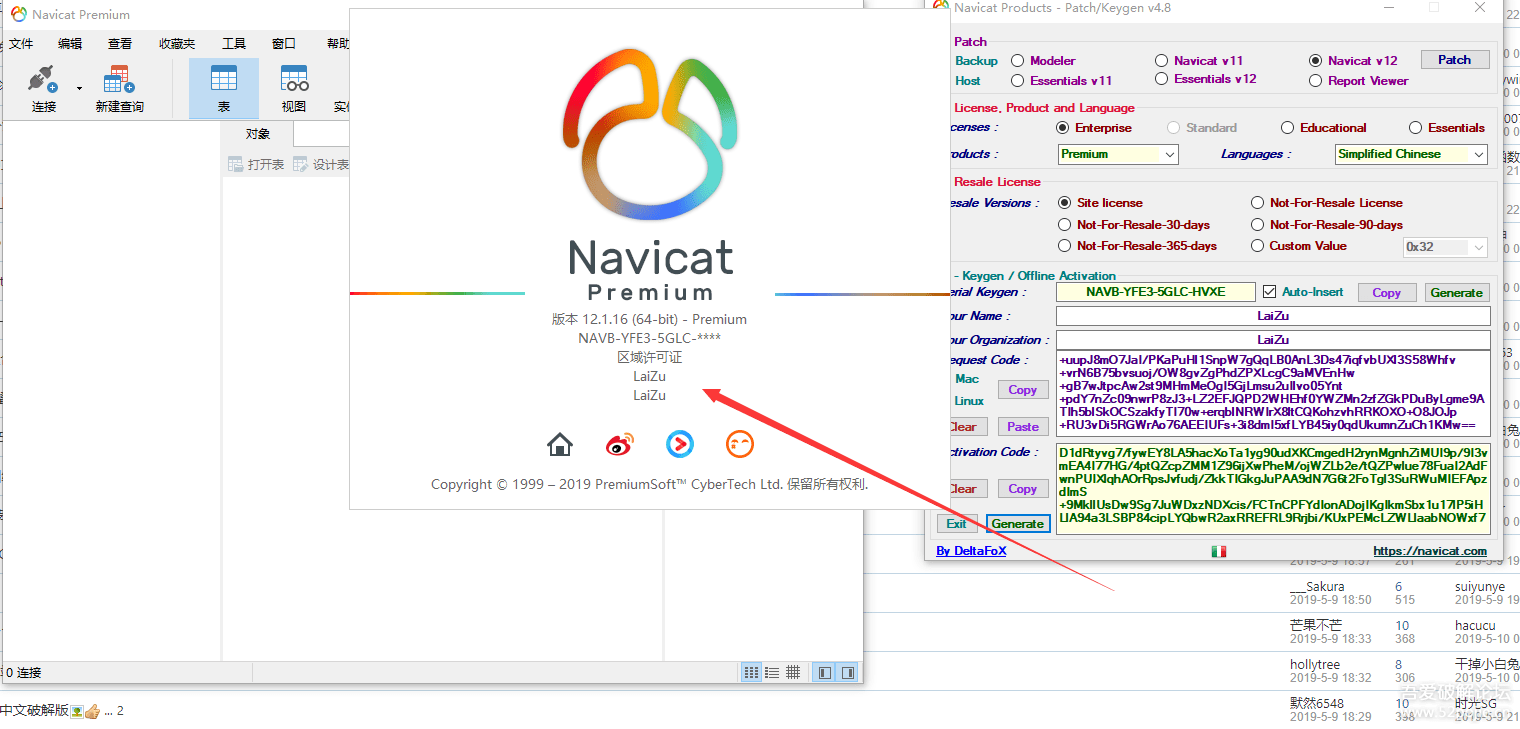Open the 文件 menu
This screenshot has width=1520, height=729.
coord(21,44)
